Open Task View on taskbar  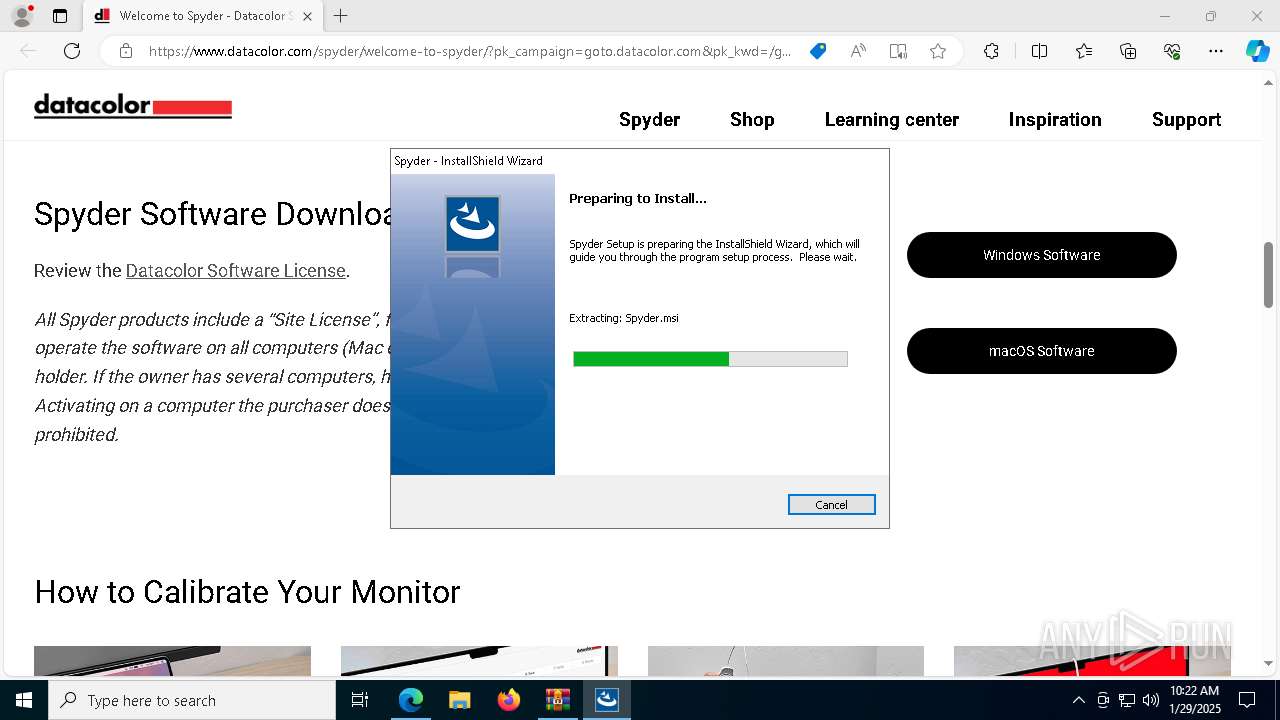360,700
